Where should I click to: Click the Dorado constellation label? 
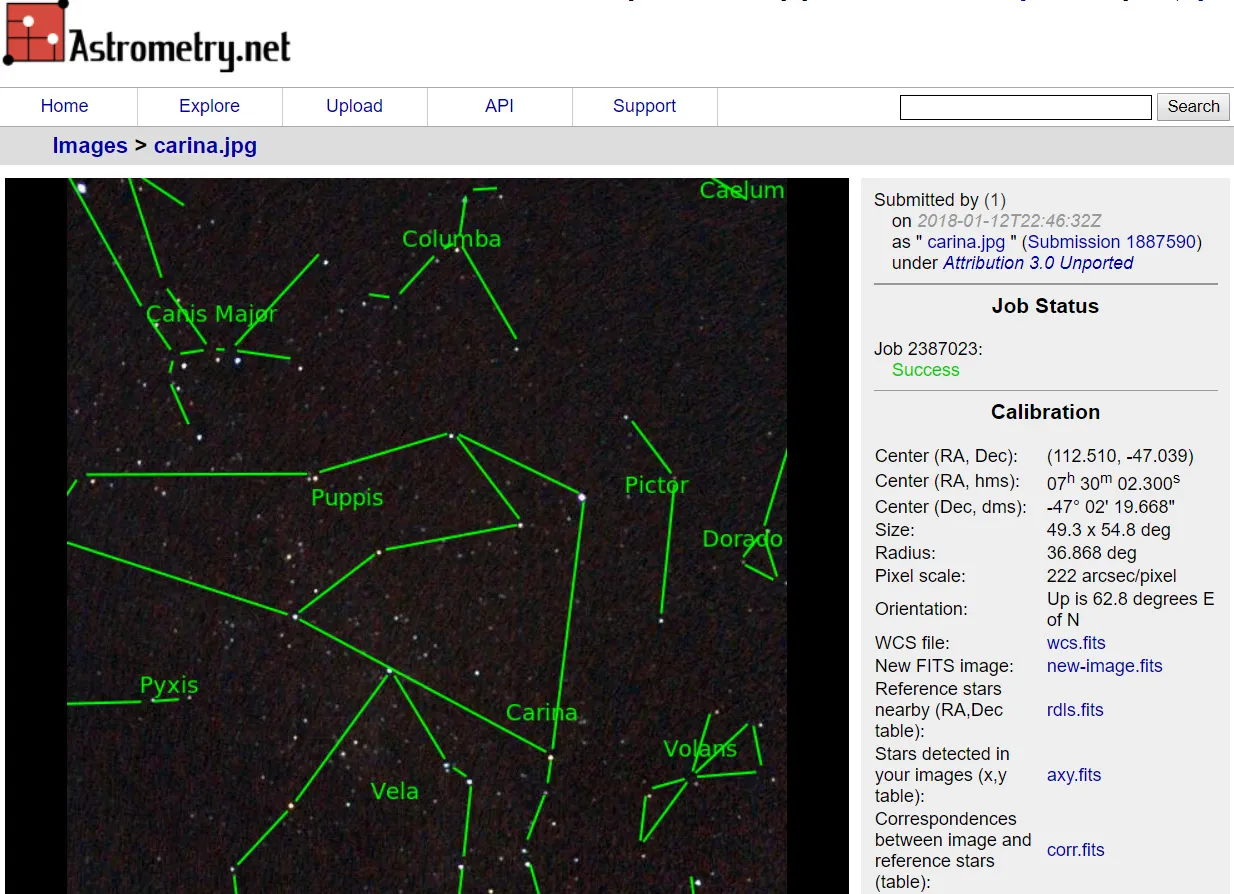point(743,540)
